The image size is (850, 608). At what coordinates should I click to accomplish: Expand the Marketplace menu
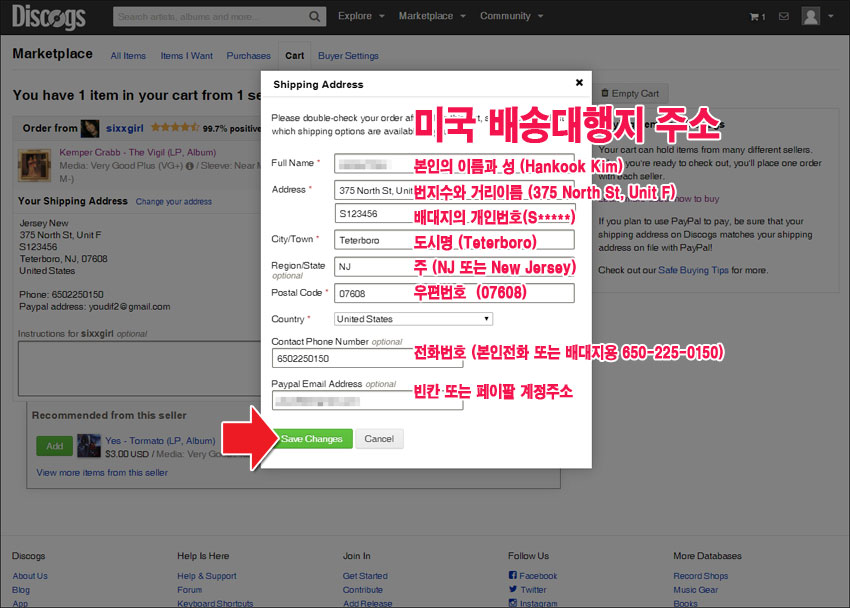click(432, 16)
